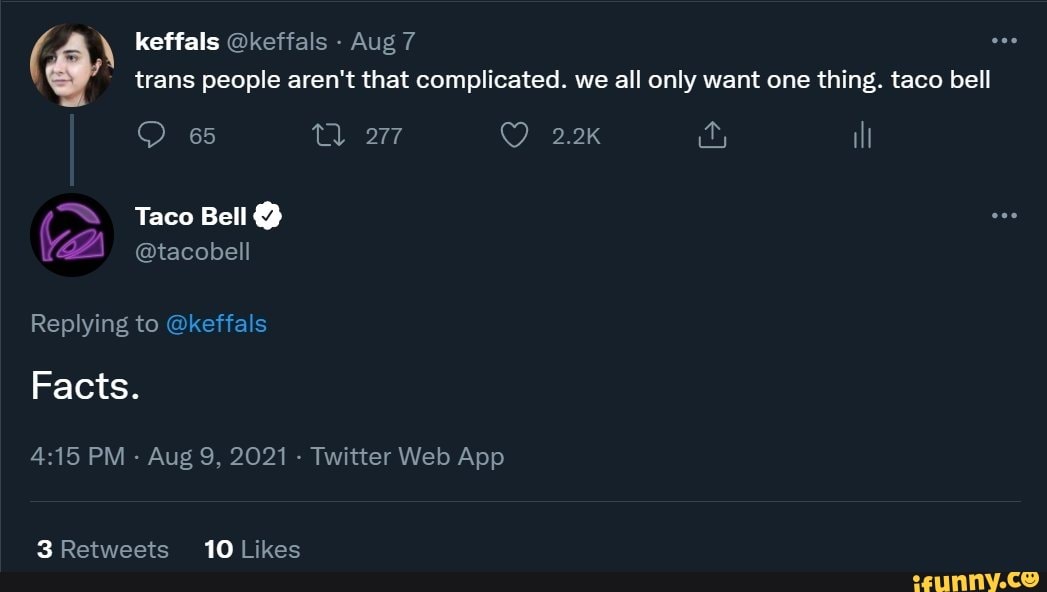
Task: Click Taco Bell's verified checkmark badge
Action: [266, 214]
